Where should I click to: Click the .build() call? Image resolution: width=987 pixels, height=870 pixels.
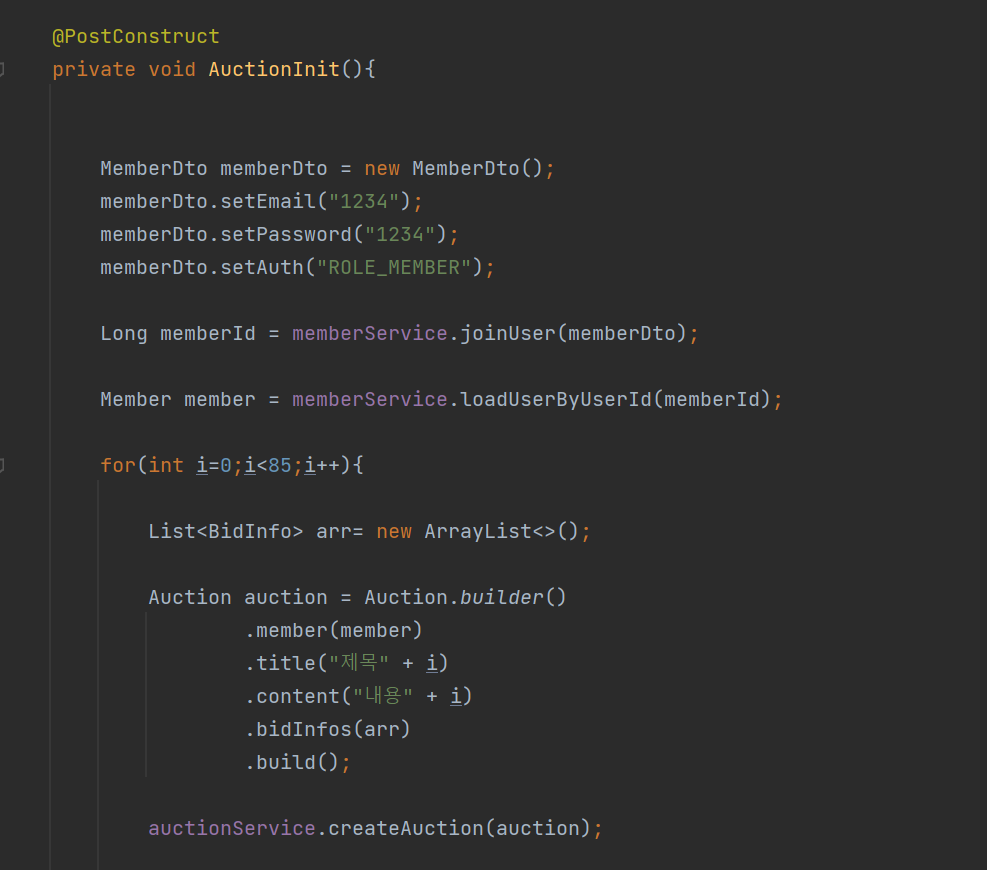coord(292,762)
